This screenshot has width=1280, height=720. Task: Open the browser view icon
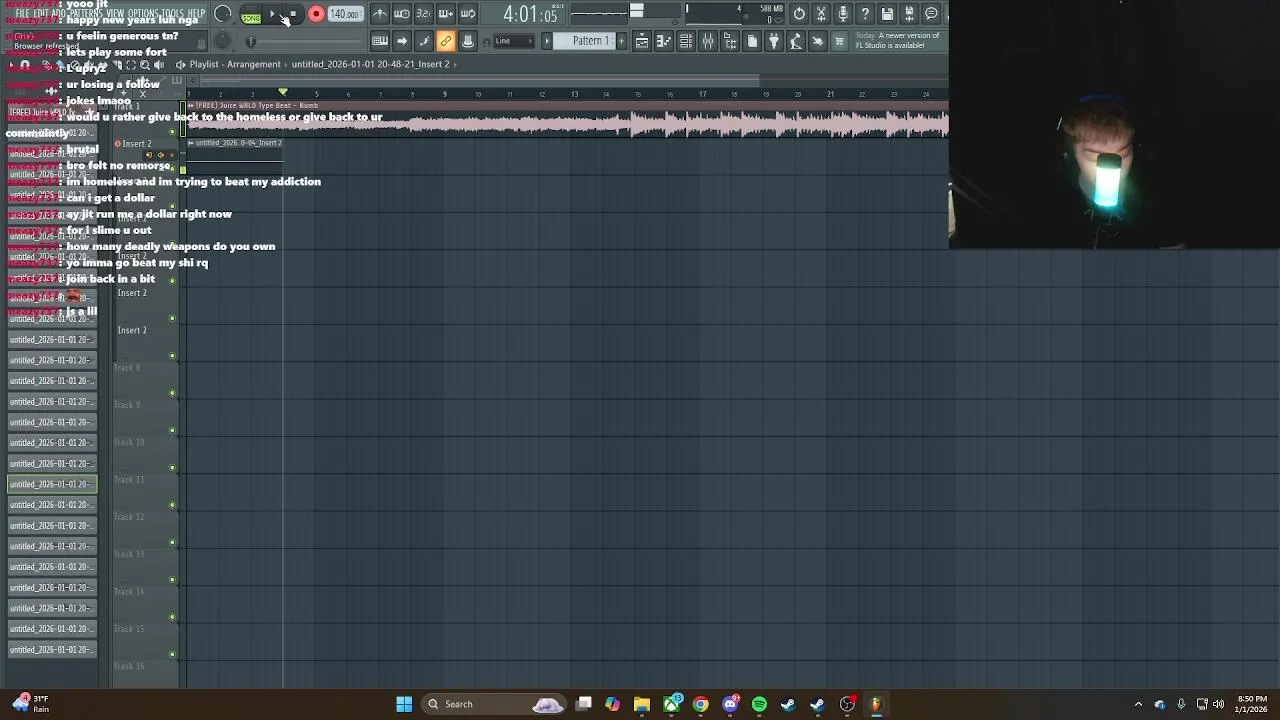[730, 41]
